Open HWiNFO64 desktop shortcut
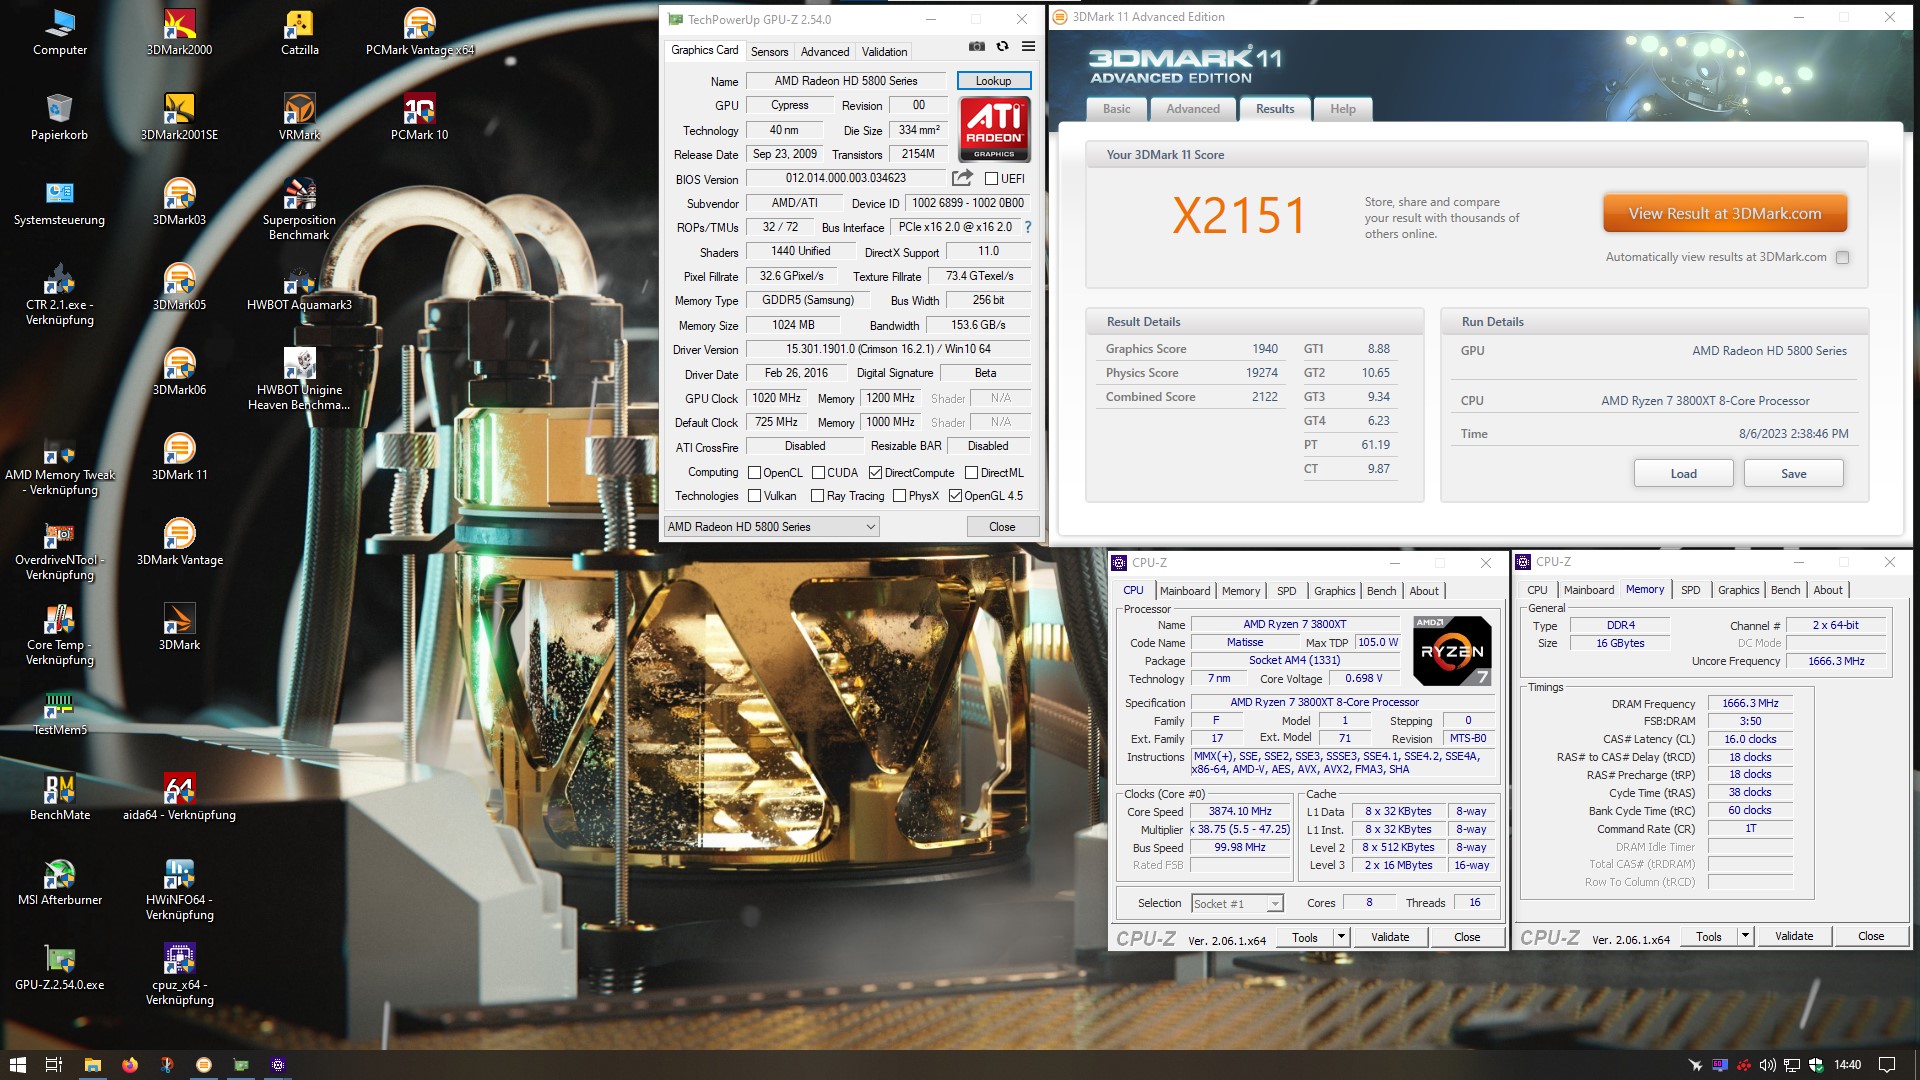 [x=179, y=889]
